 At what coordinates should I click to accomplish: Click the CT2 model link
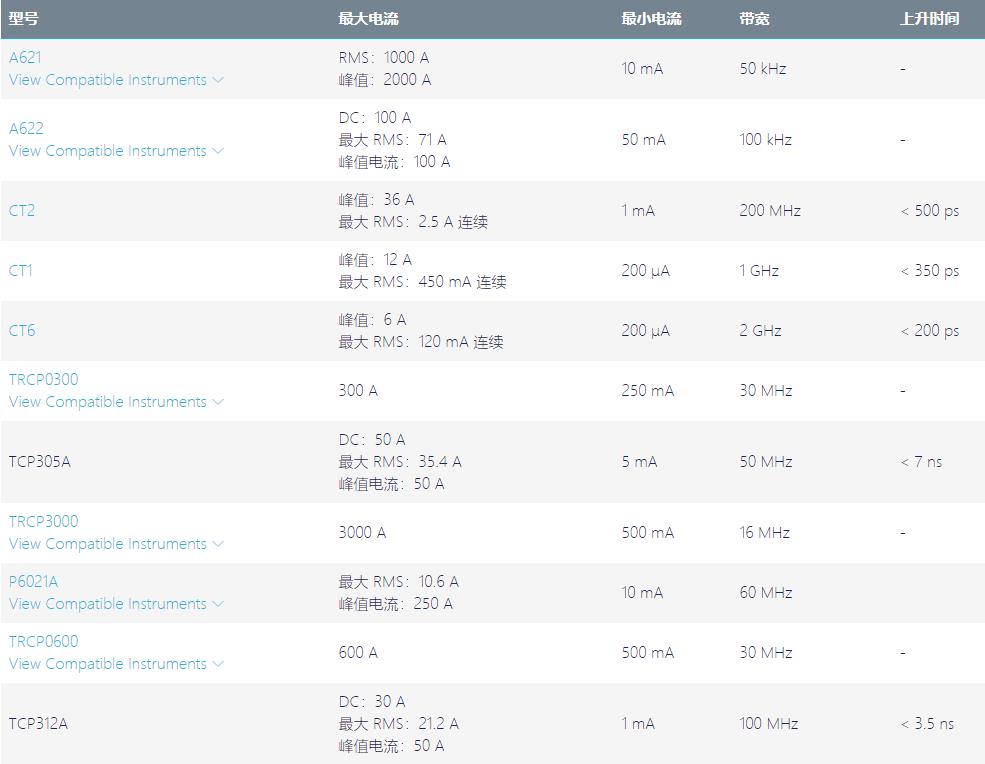tap(22, 211)
